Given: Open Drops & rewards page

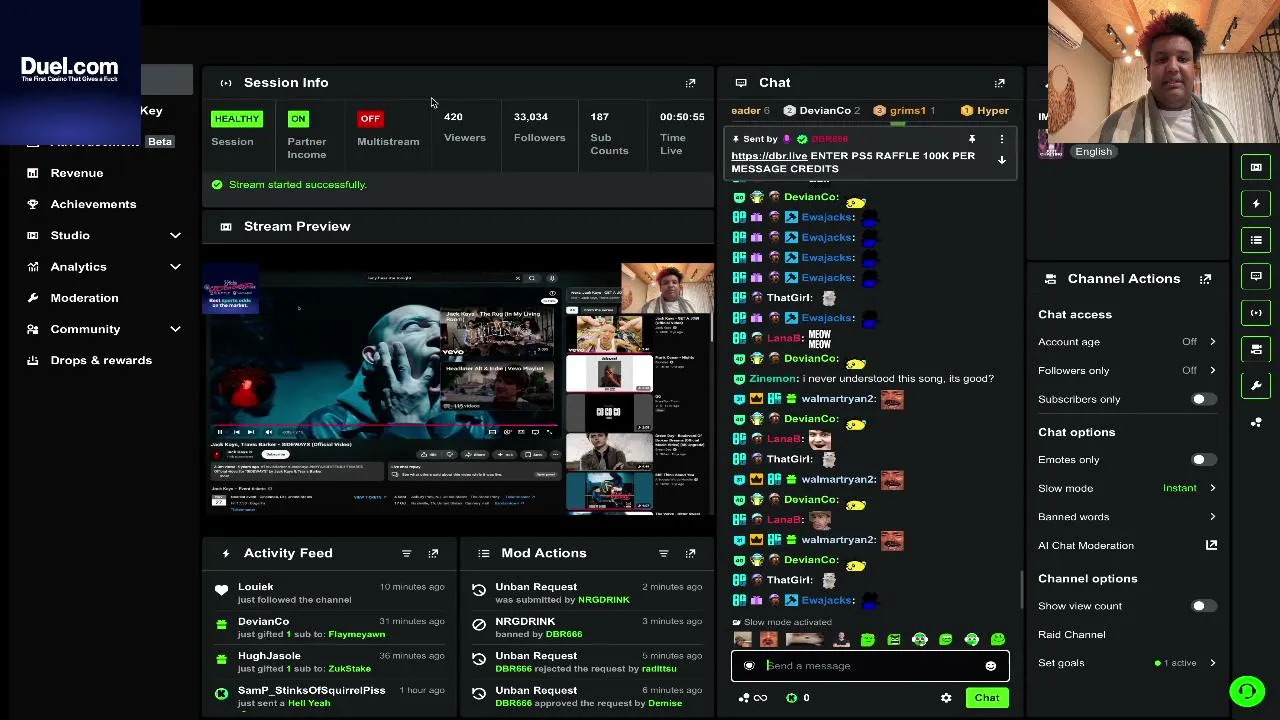Looking at the screenshot, I should [x=101, y=360].
